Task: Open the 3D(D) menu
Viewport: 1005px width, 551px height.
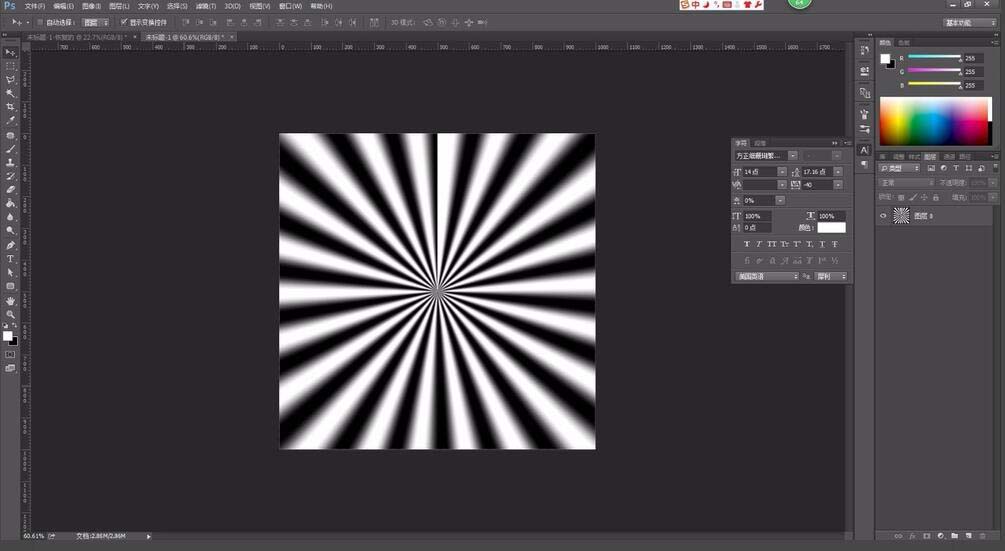Action: click(x=232, y=6)
